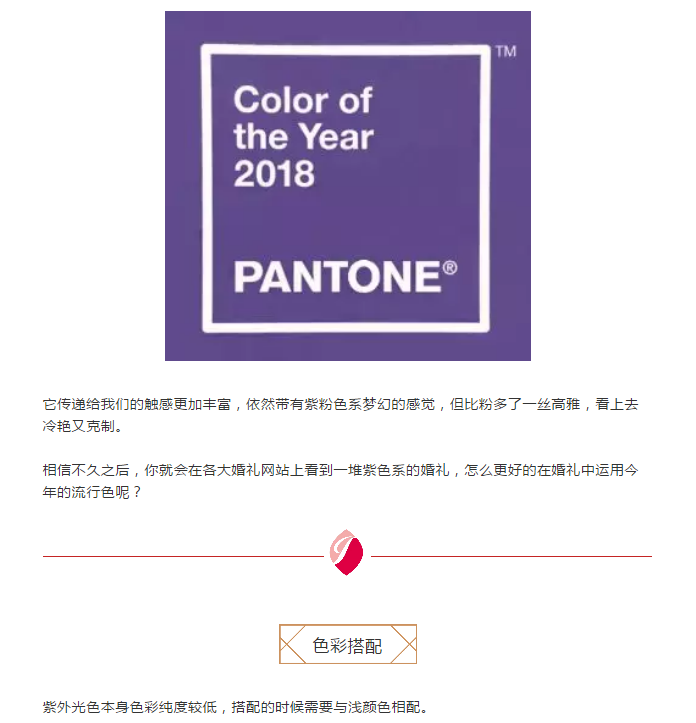The width and height of the screenshot is (696, 723).
Task: Click the red divider line right of logo
Action: [512, 556]
